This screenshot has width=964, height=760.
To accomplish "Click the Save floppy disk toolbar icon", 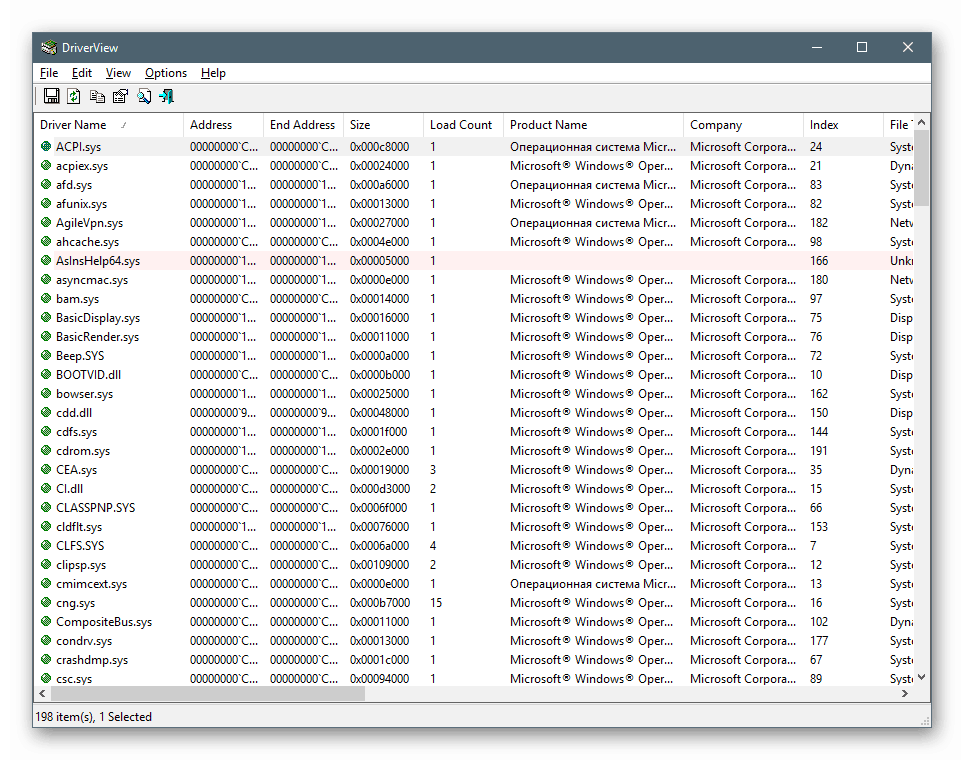I will tap(51, 97).
